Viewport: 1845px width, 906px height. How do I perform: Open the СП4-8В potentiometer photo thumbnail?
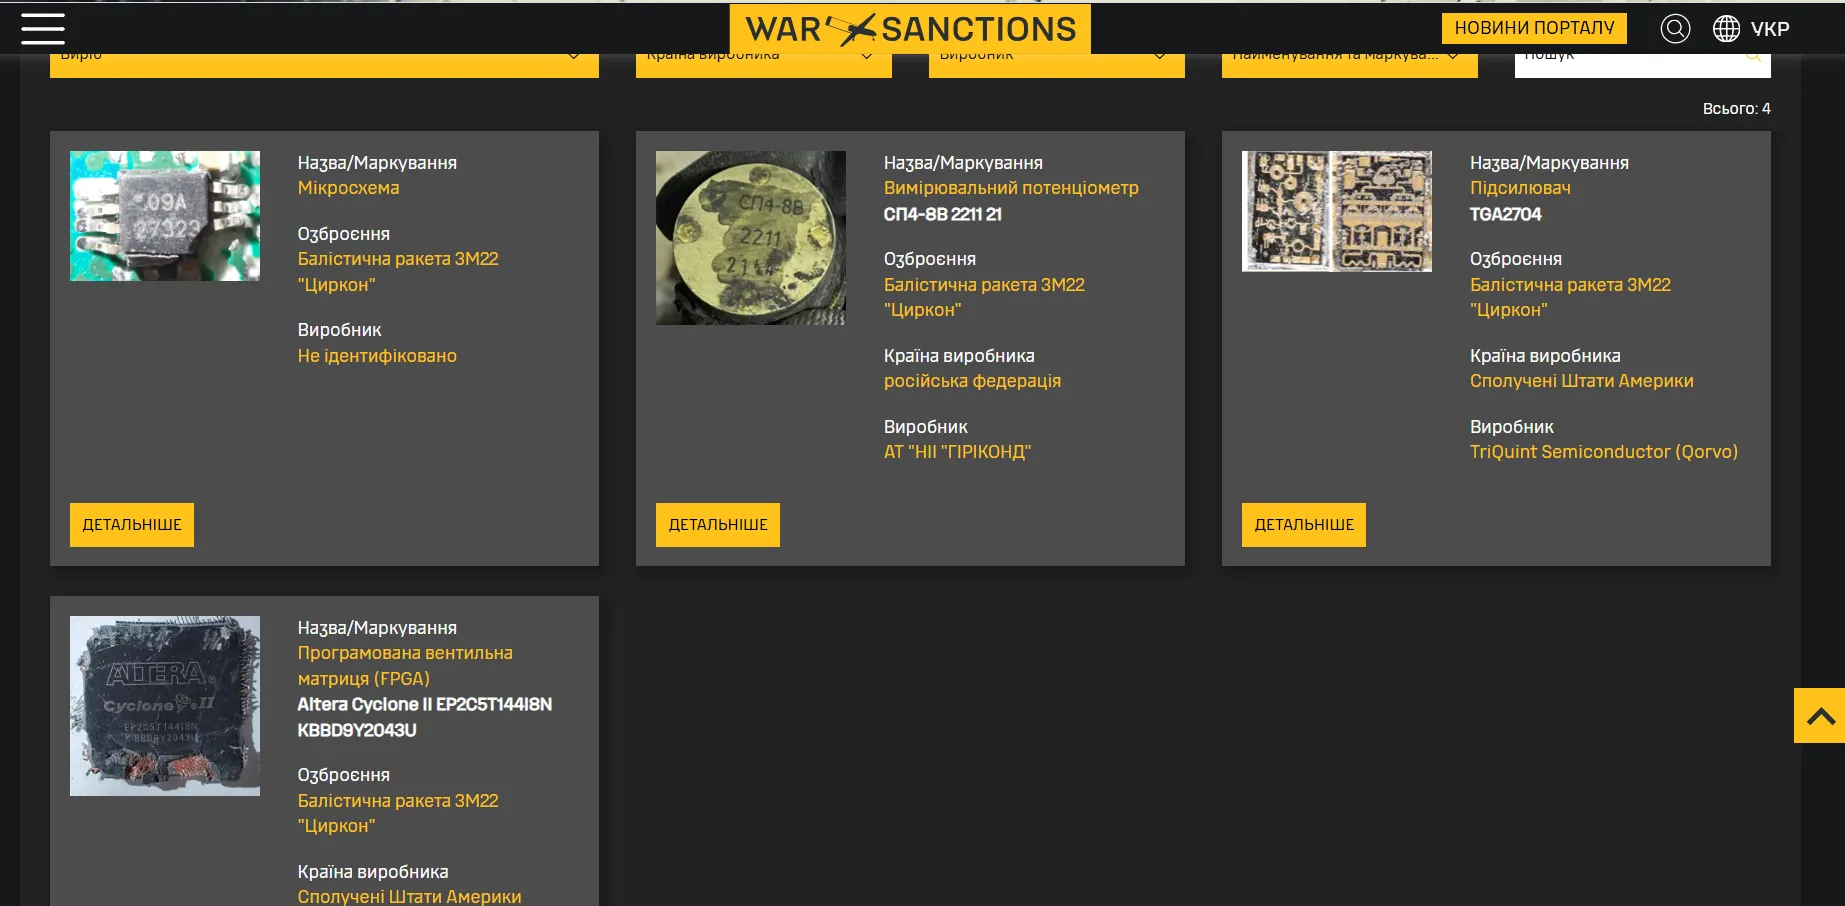coord(751,238)
